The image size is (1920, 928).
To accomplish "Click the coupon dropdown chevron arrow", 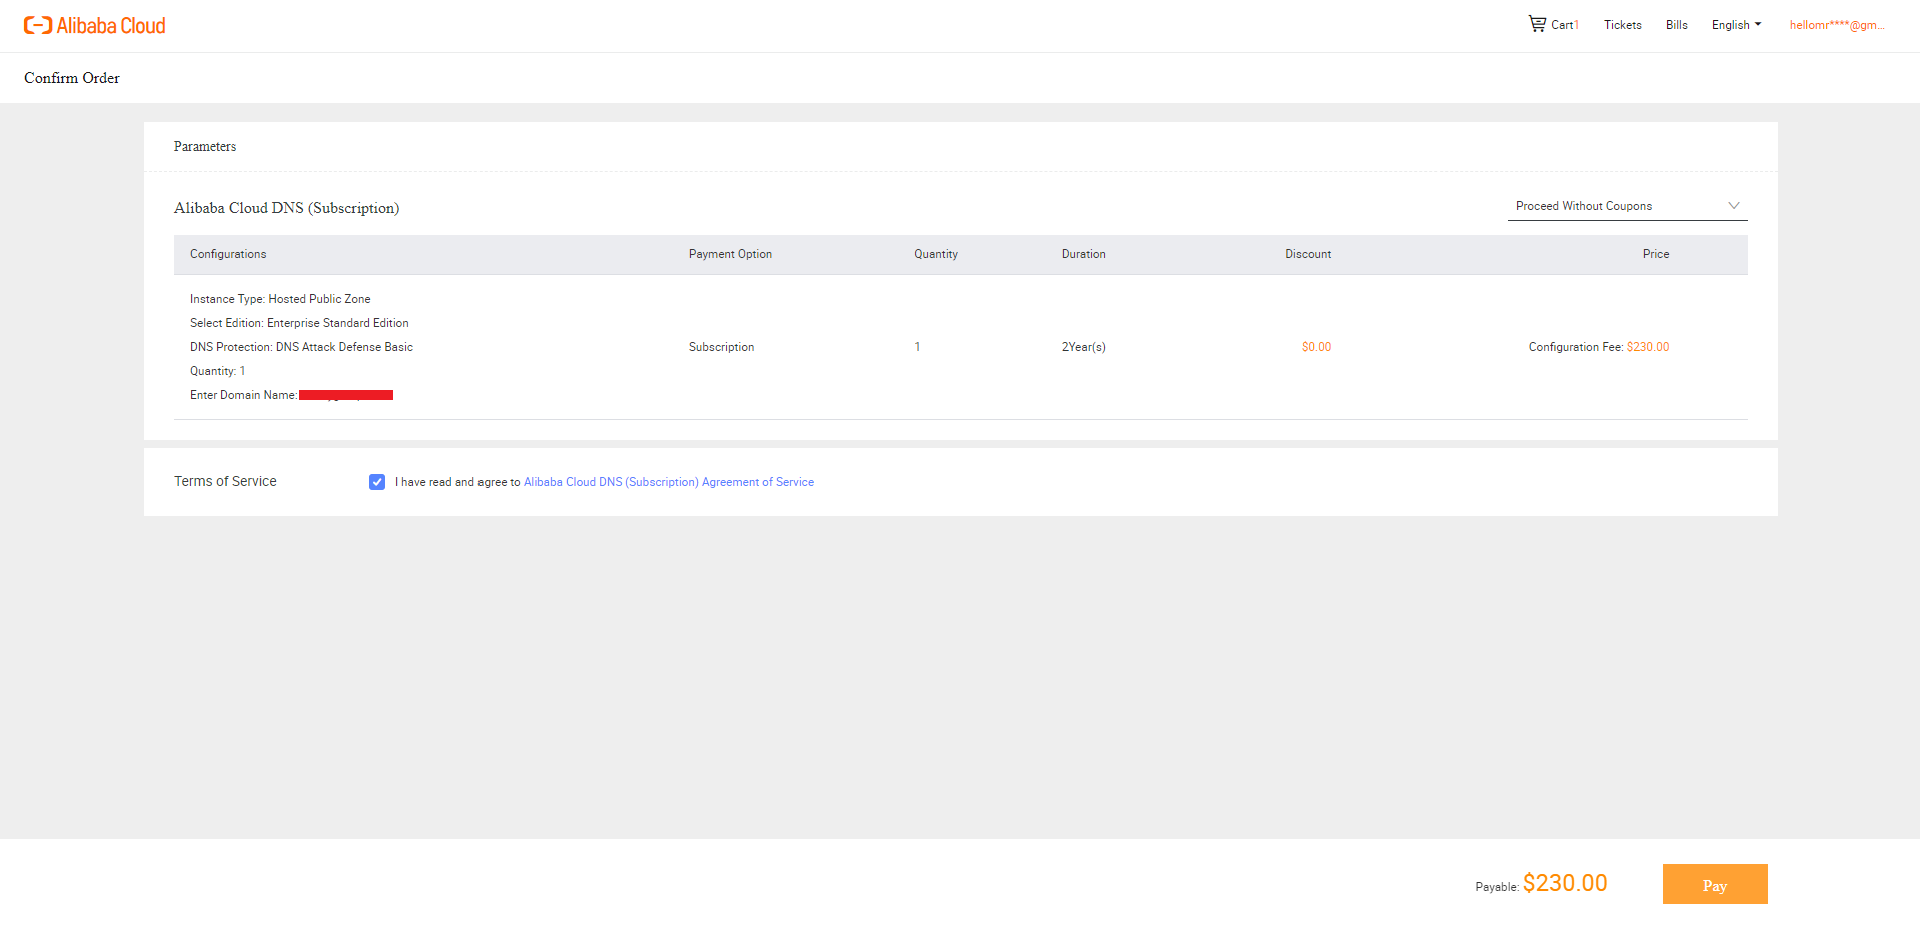I will pyautogui.click(x=1734, y=206).
